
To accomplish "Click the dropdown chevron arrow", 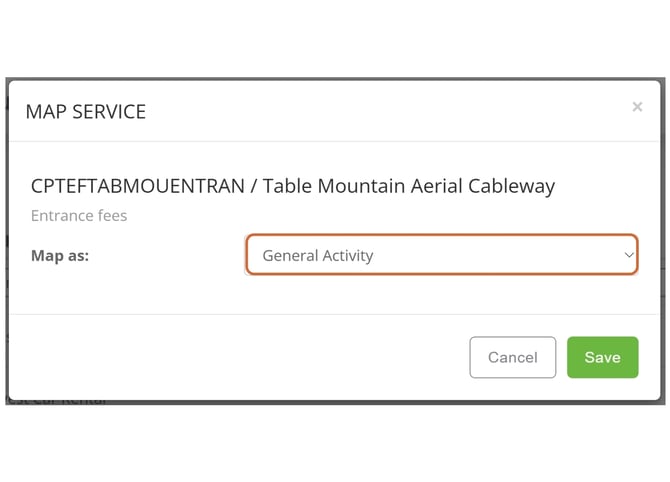I will click(629, 255).
